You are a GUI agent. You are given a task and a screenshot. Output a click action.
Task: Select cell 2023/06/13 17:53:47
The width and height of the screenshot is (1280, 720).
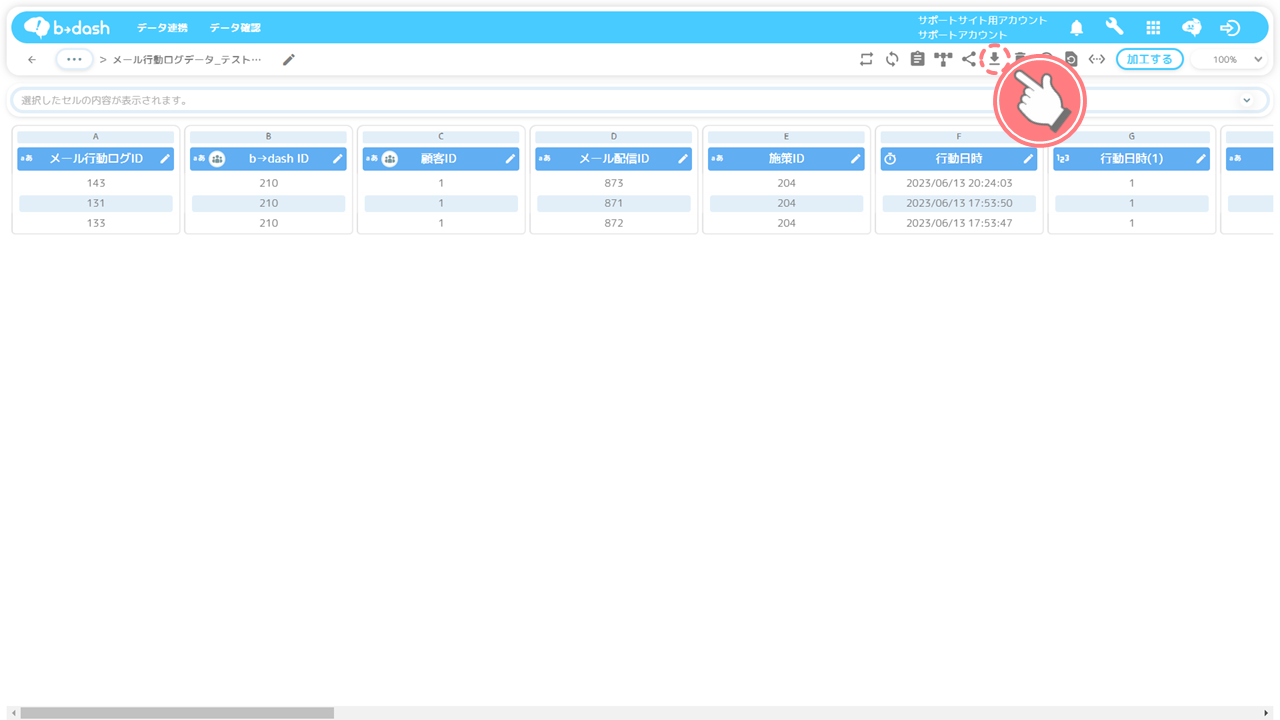tap(959, 223)
